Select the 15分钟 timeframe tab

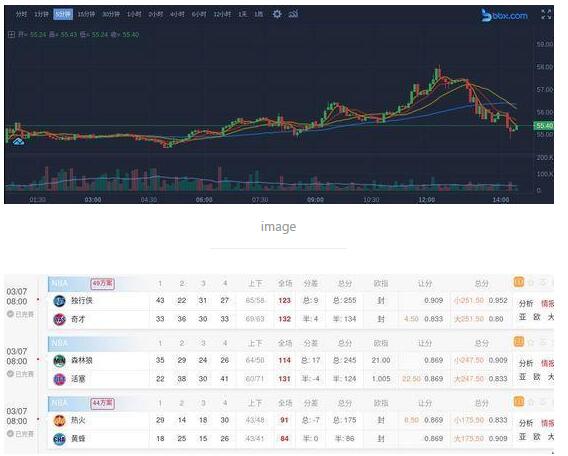[x=86, y=14]
